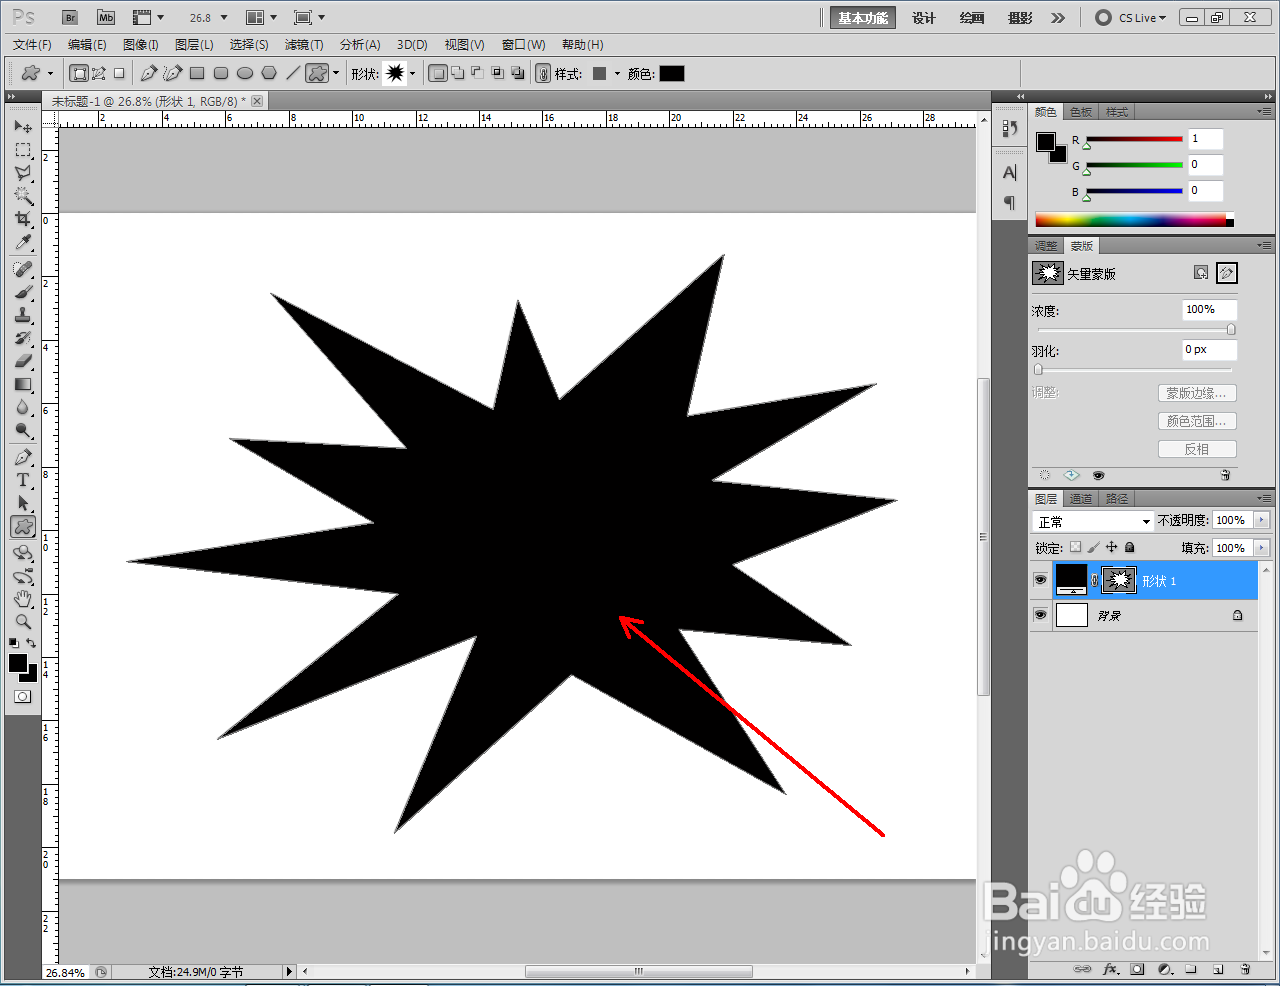The width and height of the screenshot is (1280, 986).
Task: Choose Ellipse shape in options bar
Action: click(x=245, y=73)
